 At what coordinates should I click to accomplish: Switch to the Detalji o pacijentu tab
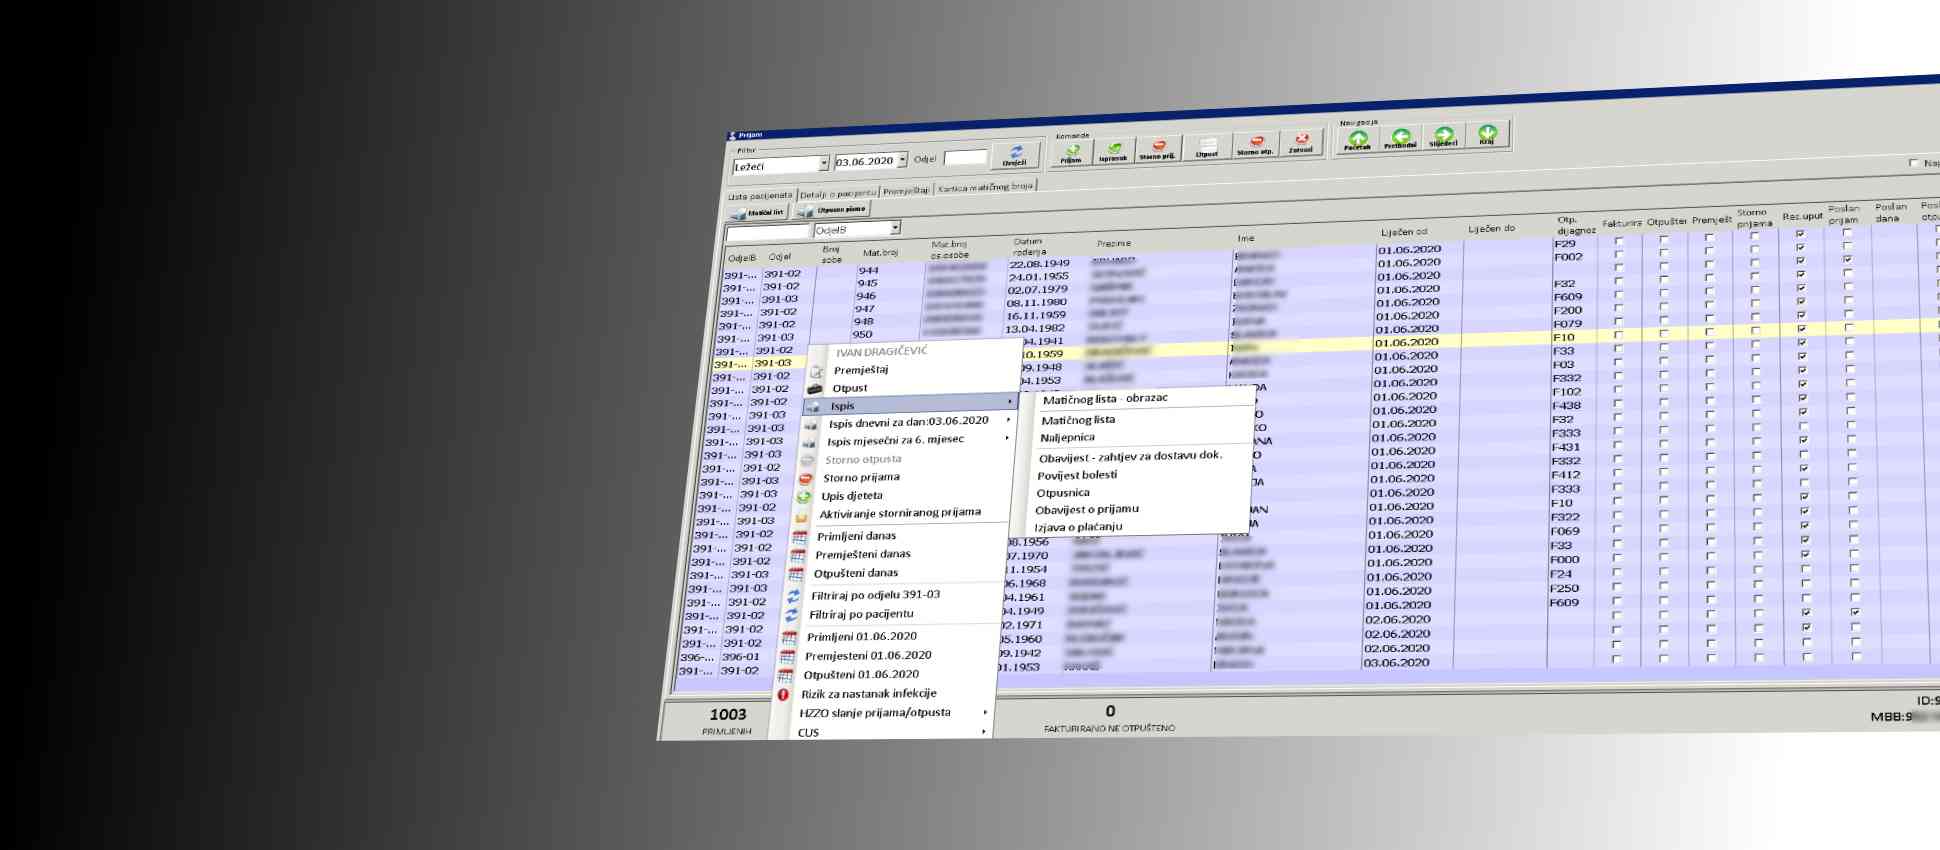pyautogui.click(x=838, y=192)
